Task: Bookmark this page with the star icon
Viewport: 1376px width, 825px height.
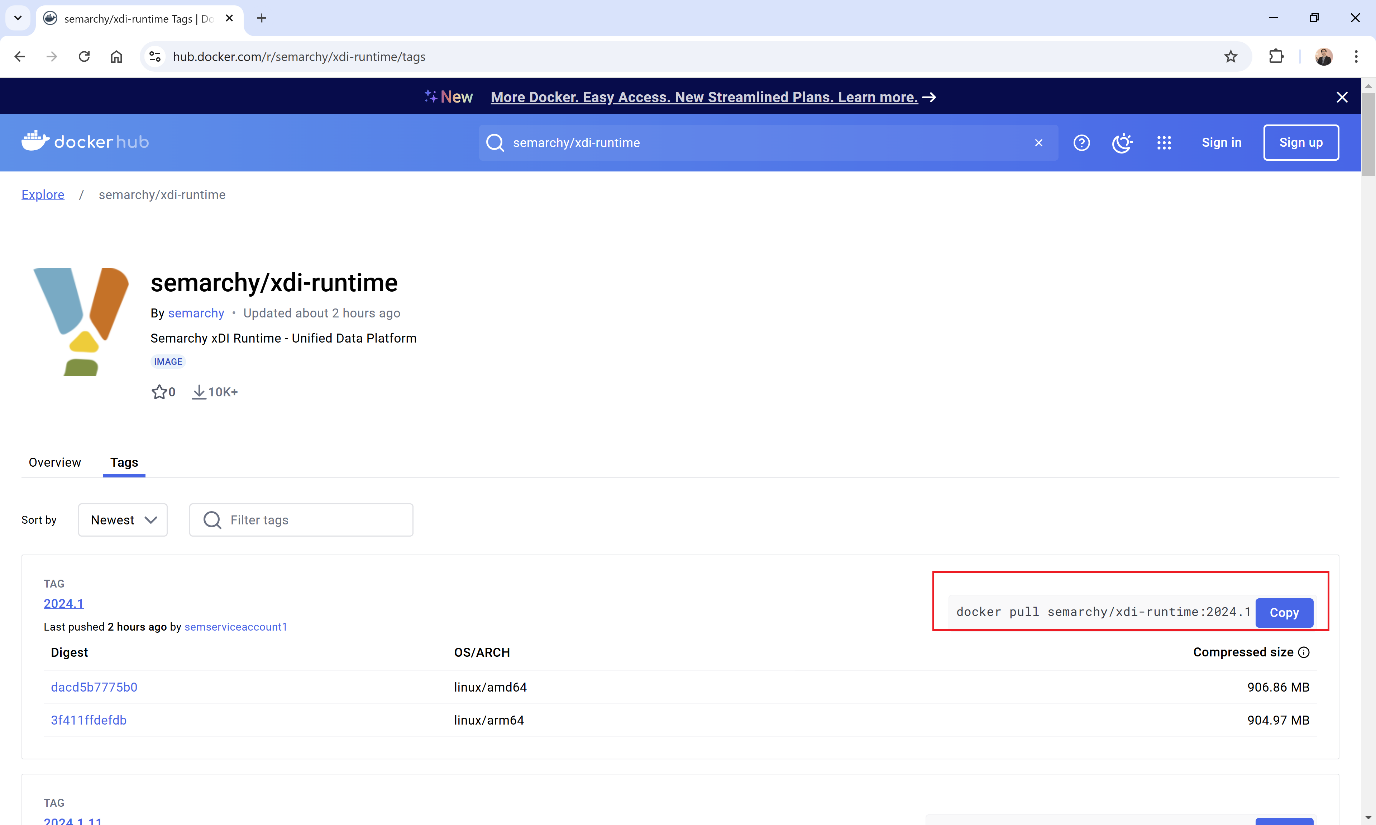Action: point(1231,57)
